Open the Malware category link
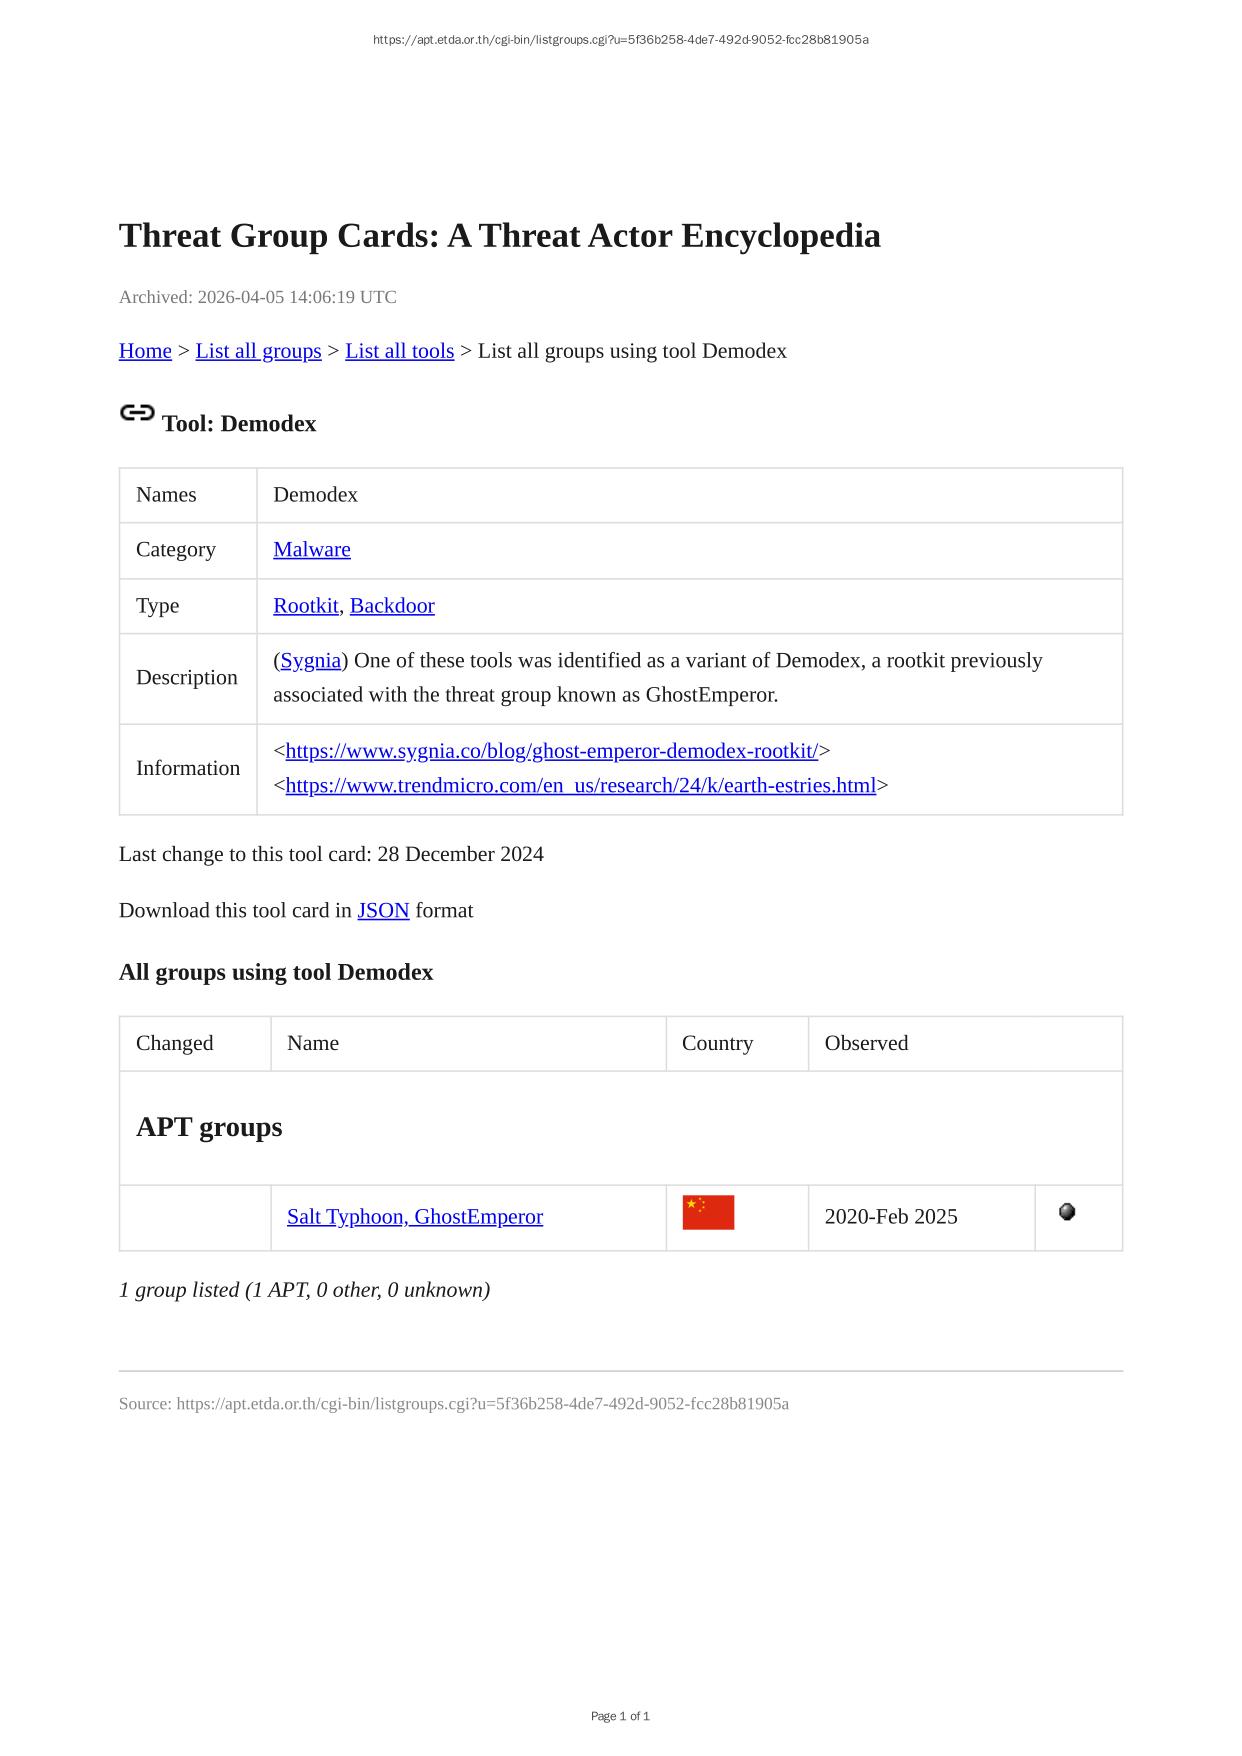The width and height of the screenshot is (1242, 1756). coord(311,550)
